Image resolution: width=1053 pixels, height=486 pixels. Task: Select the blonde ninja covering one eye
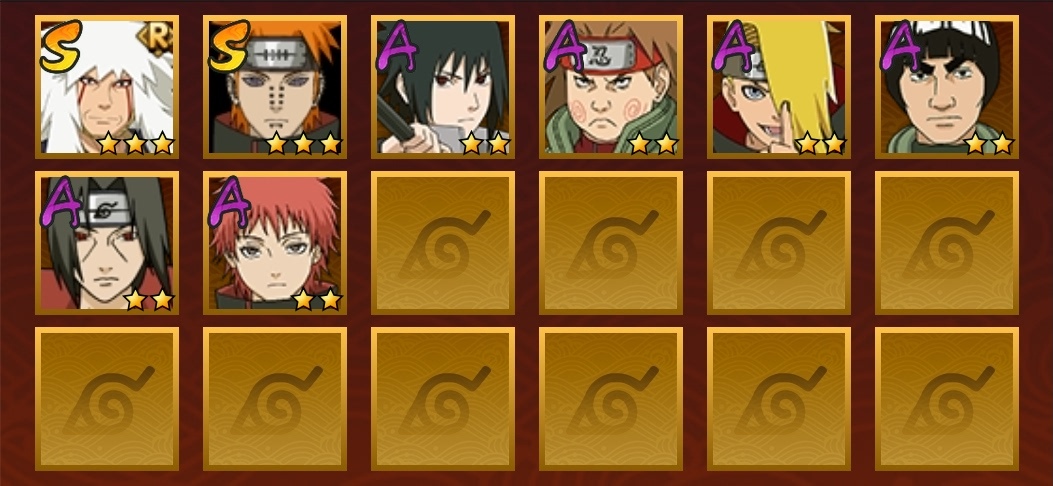coord(778,87)
